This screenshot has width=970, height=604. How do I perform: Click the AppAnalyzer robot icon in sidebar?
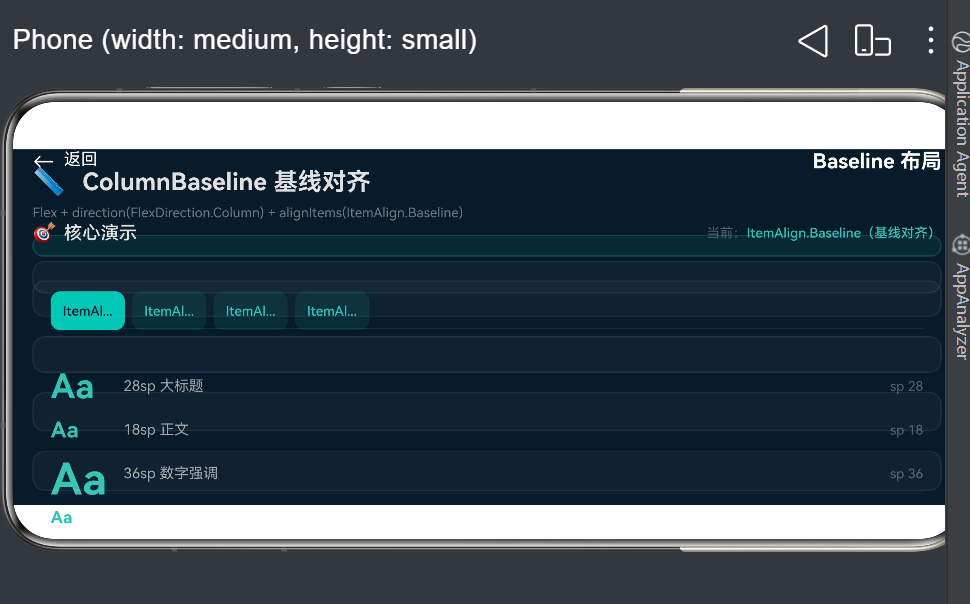click(961, 245)
